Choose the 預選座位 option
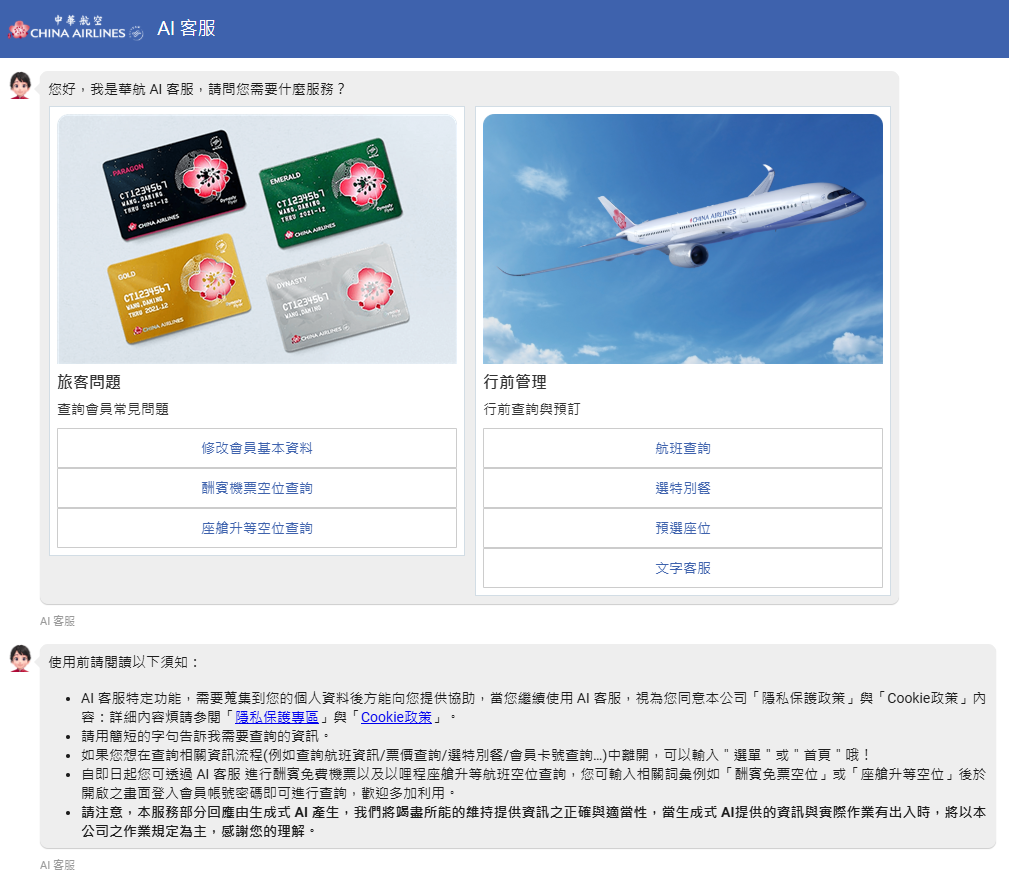1009x880 pixels. 683,528
